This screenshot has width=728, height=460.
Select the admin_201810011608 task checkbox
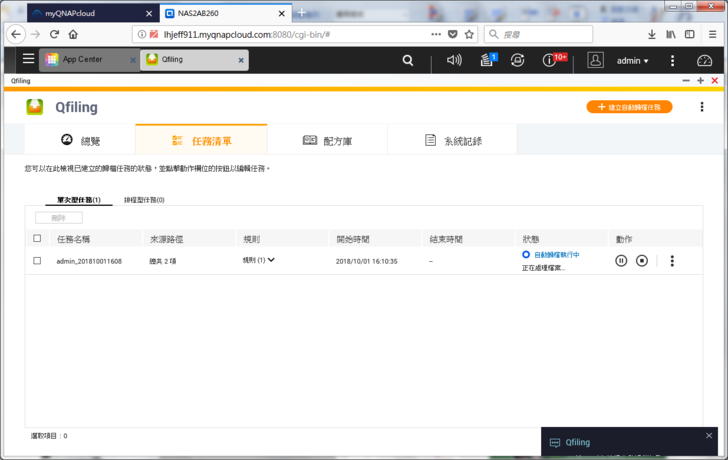tap(37, 260)
